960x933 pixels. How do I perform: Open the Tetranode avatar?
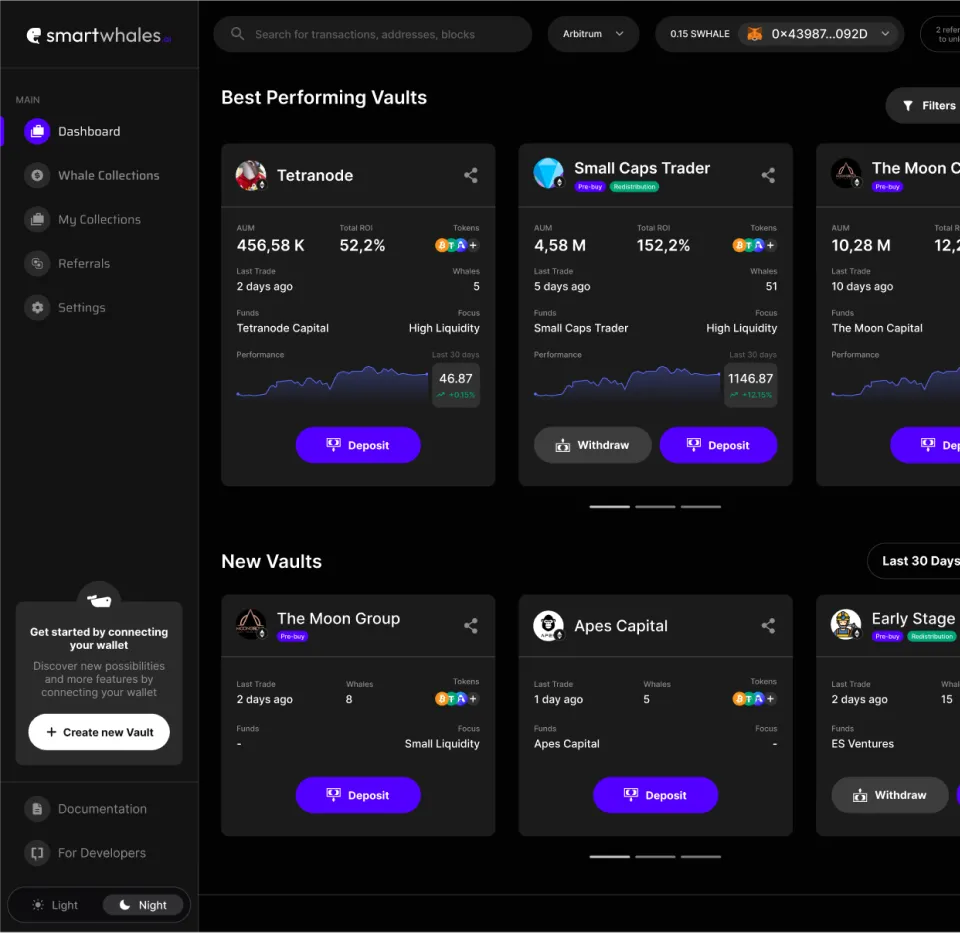pyautogui.click(x=251, y=176)
